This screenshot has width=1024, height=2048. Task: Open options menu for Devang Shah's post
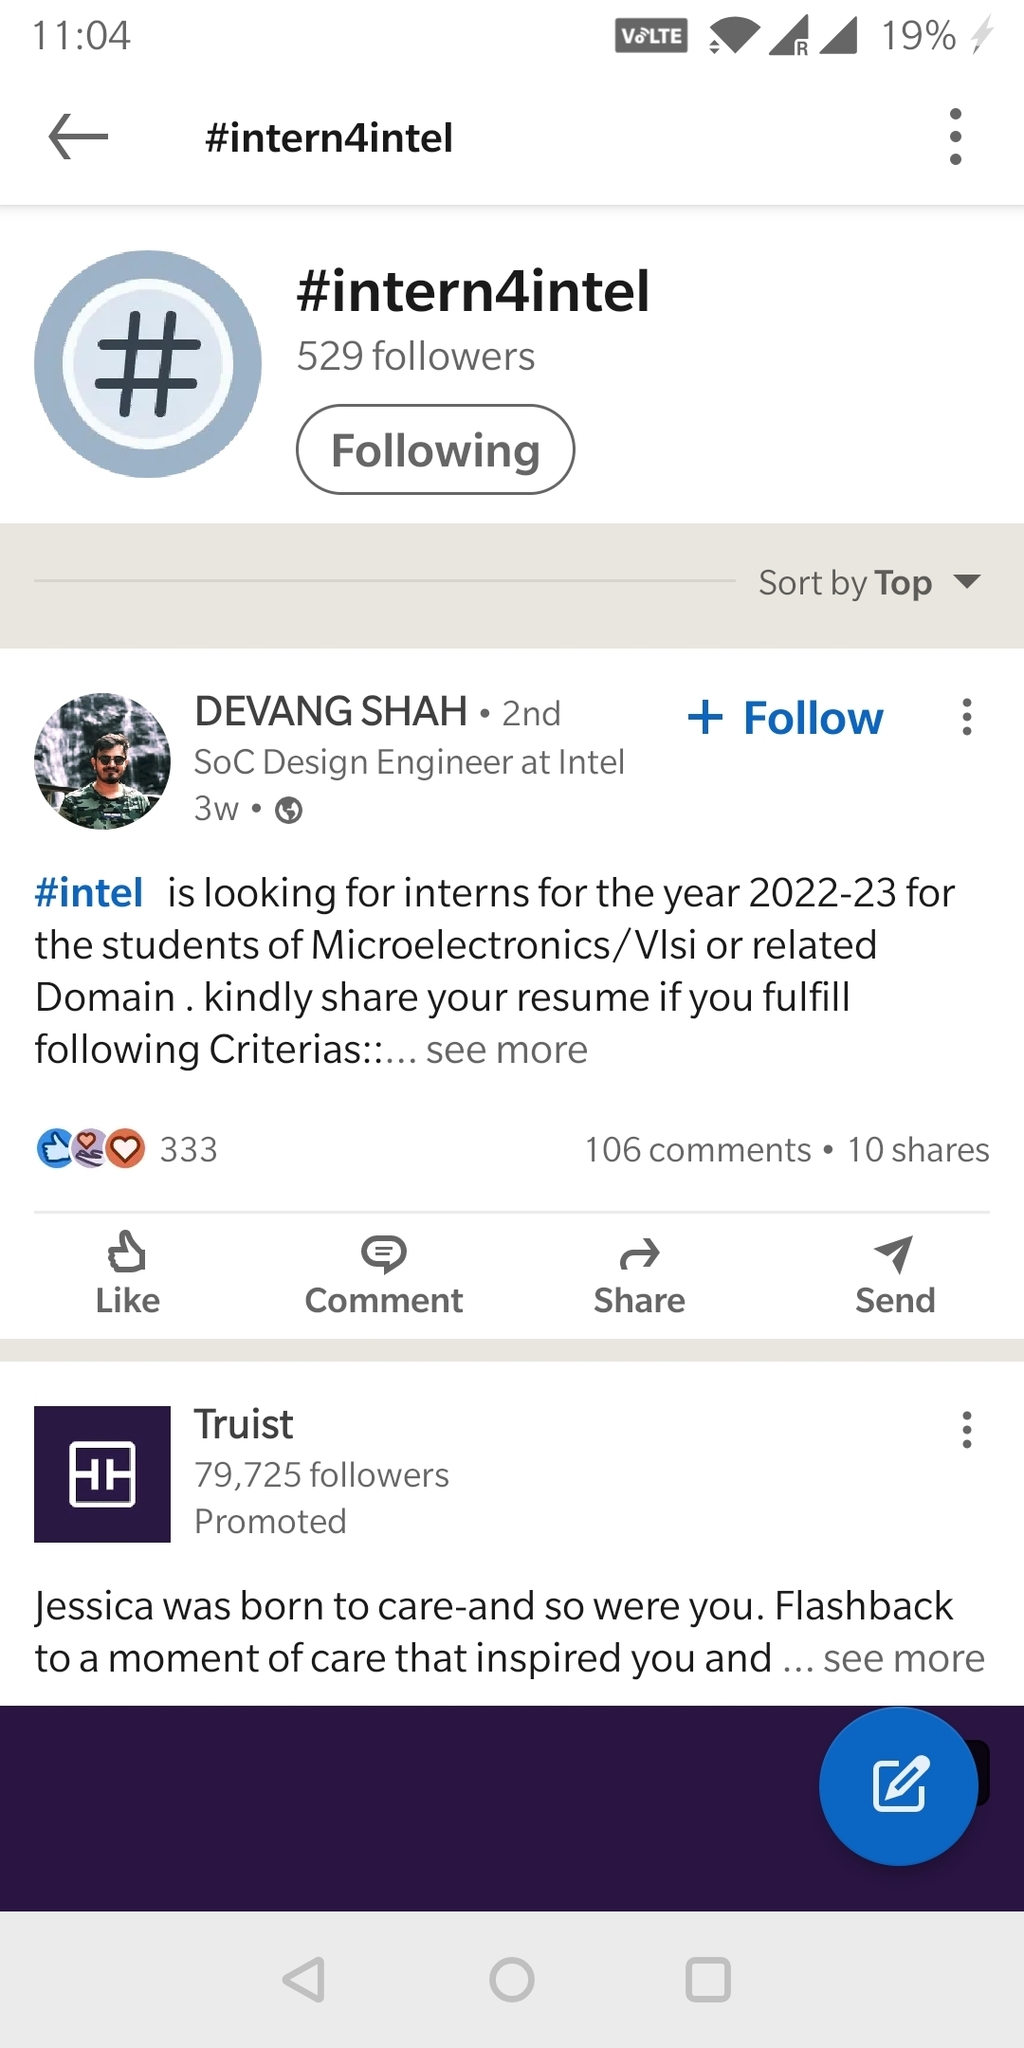(x=966, y=717)
